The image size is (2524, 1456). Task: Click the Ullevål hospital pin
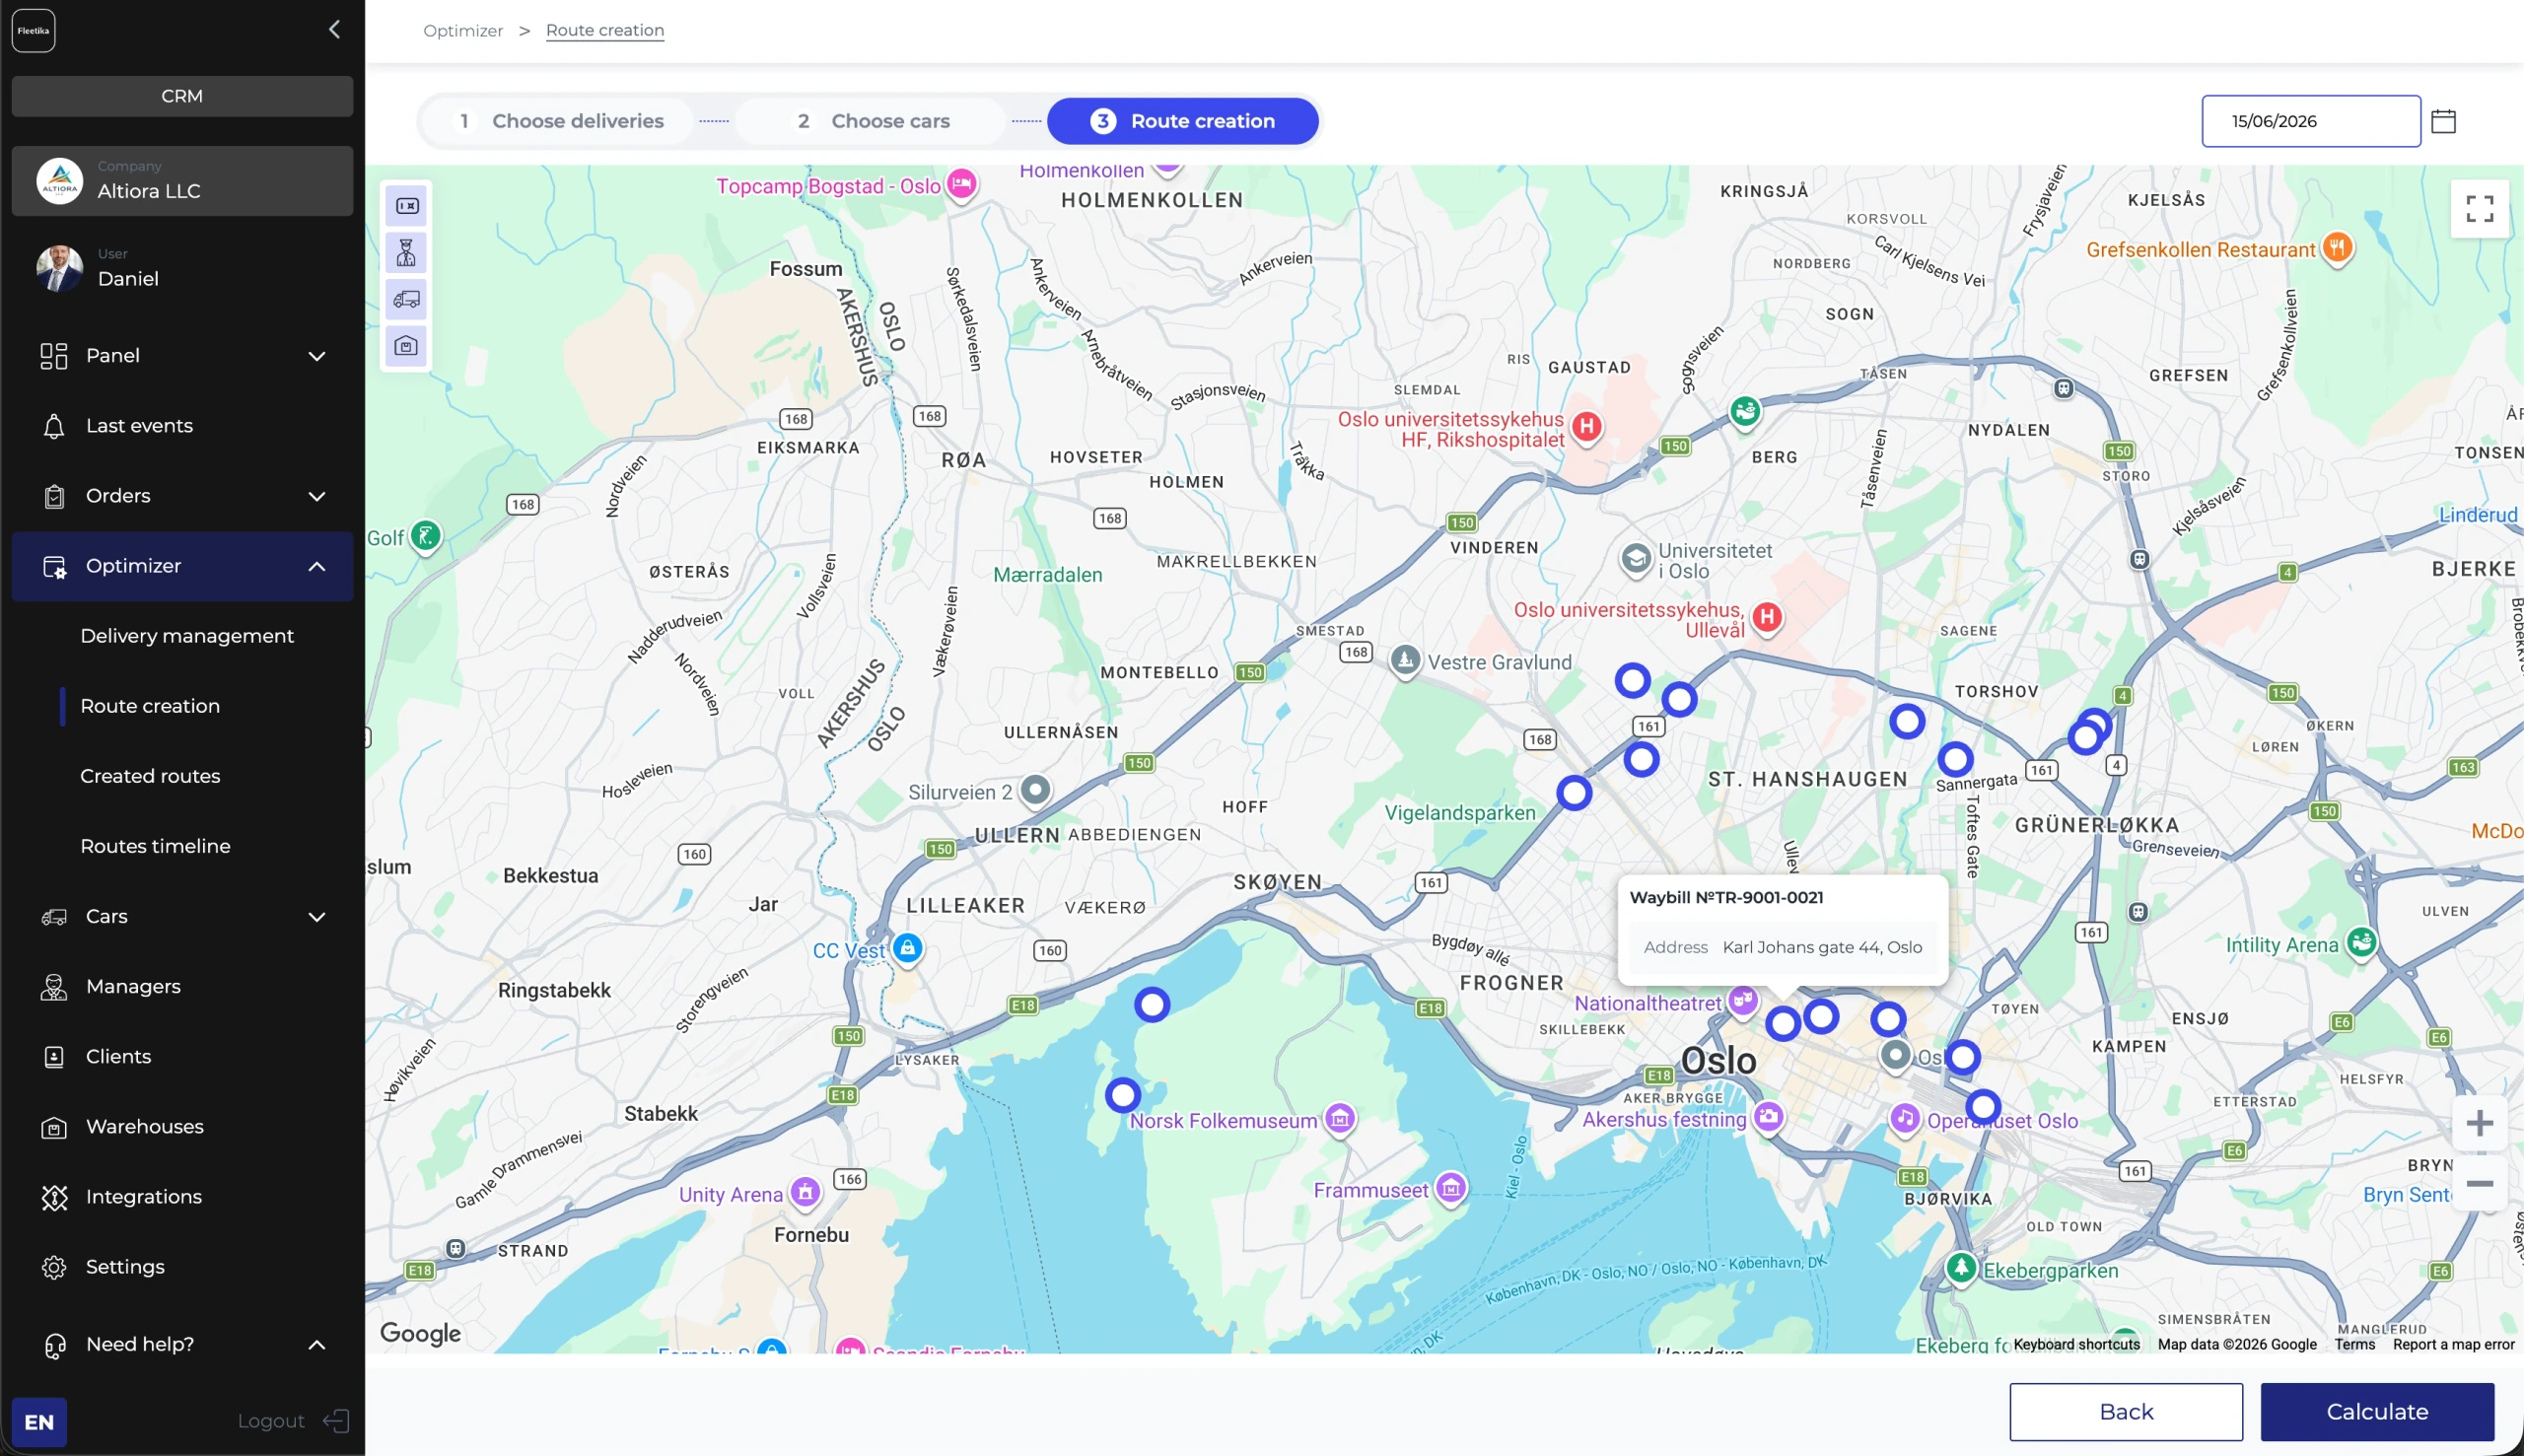click(1767, 617)
